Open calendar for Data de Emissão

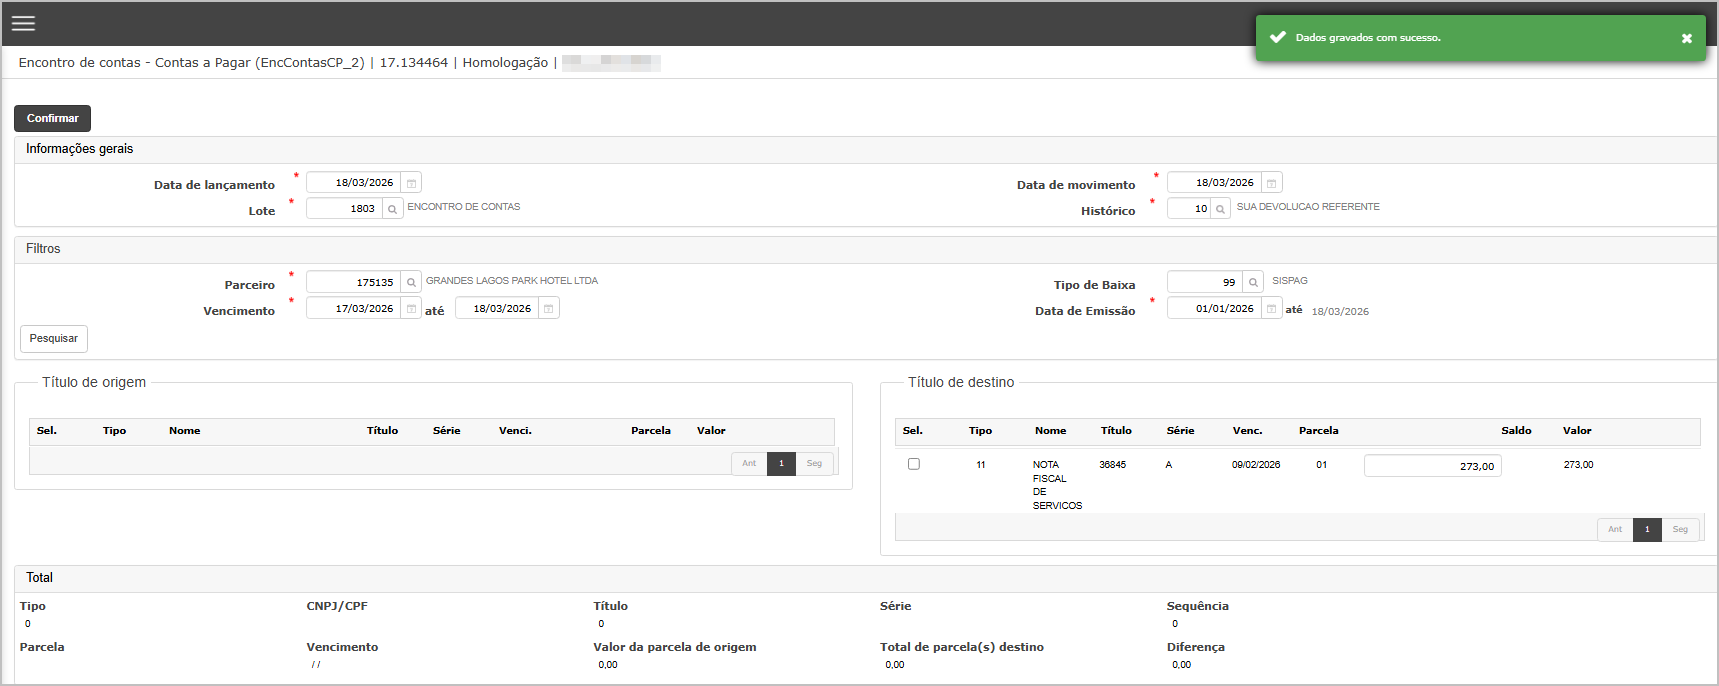(1271, 309)
